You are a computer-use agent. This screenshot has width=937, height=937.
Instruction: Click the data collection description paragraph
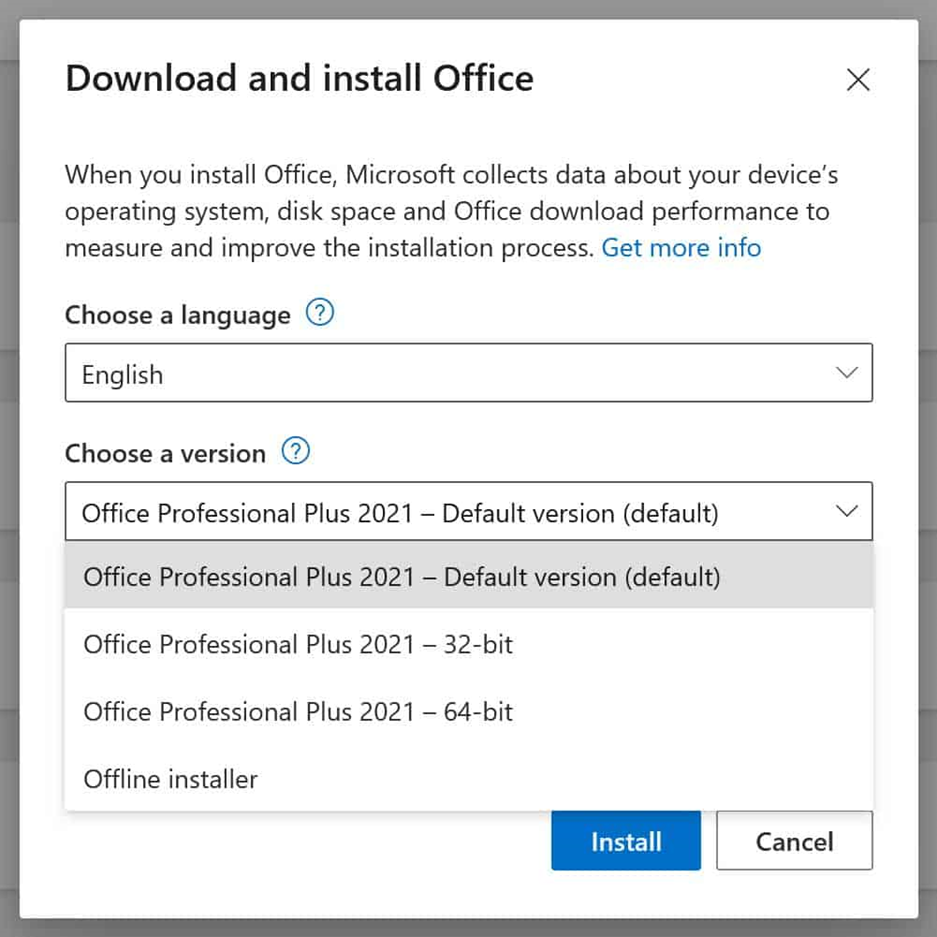pos(450,211)
